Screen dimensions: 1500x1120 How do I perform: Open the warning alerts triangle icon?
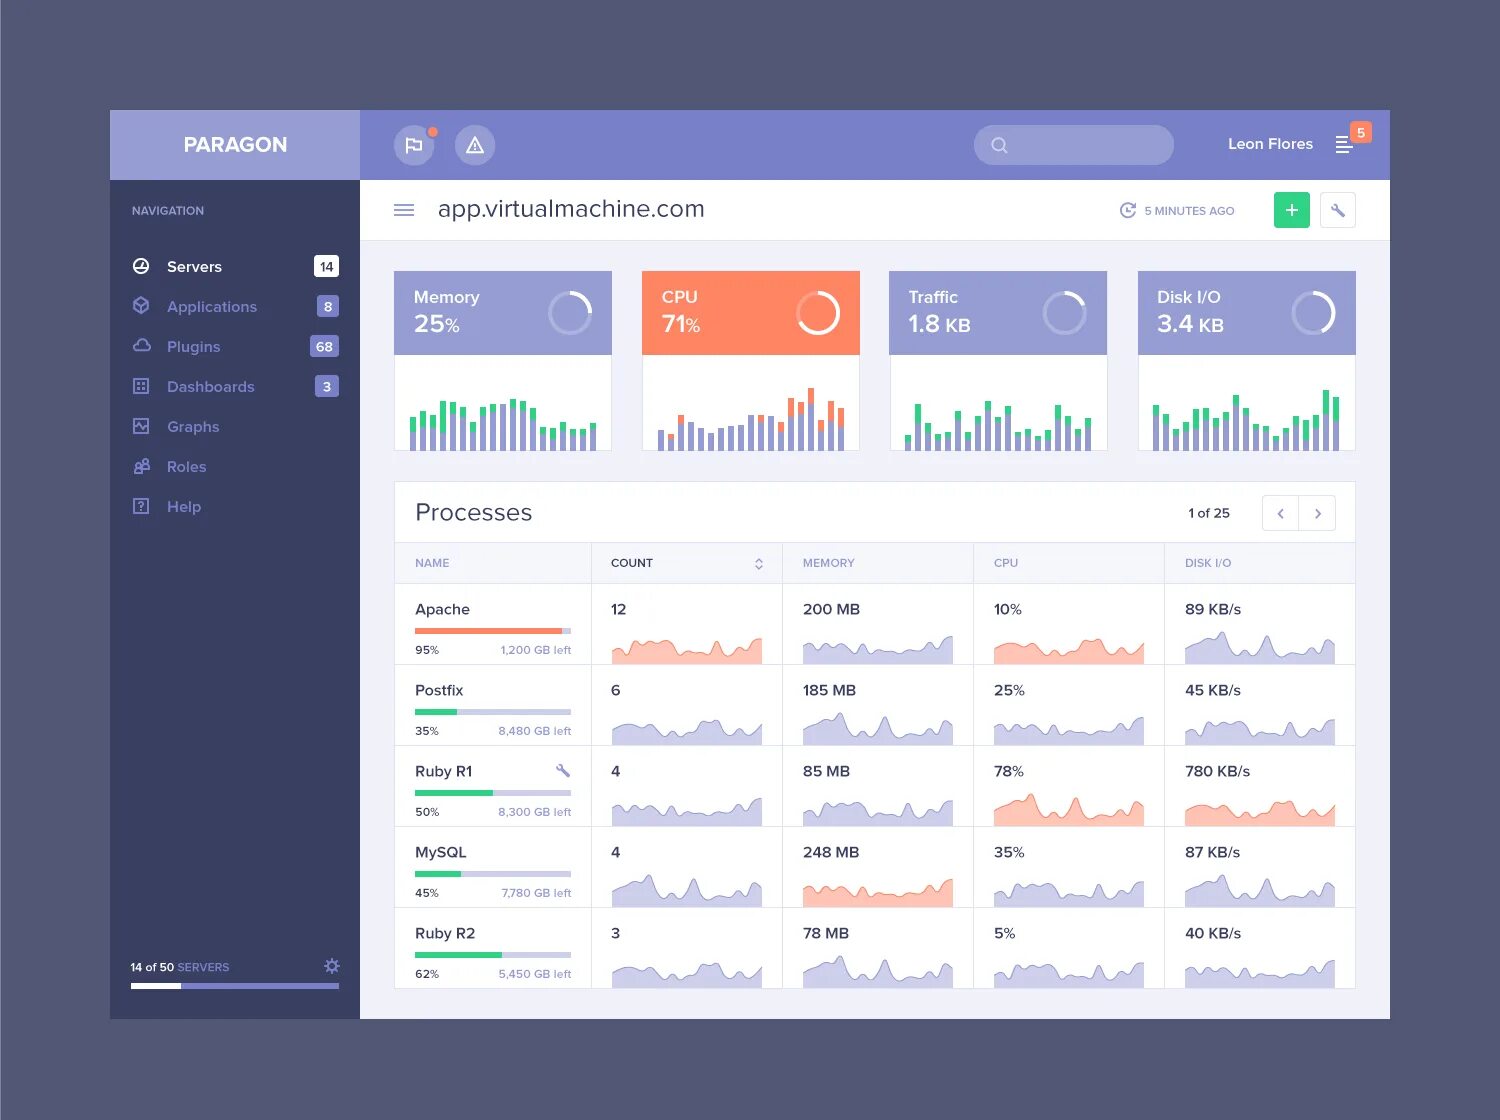[475, 145]
